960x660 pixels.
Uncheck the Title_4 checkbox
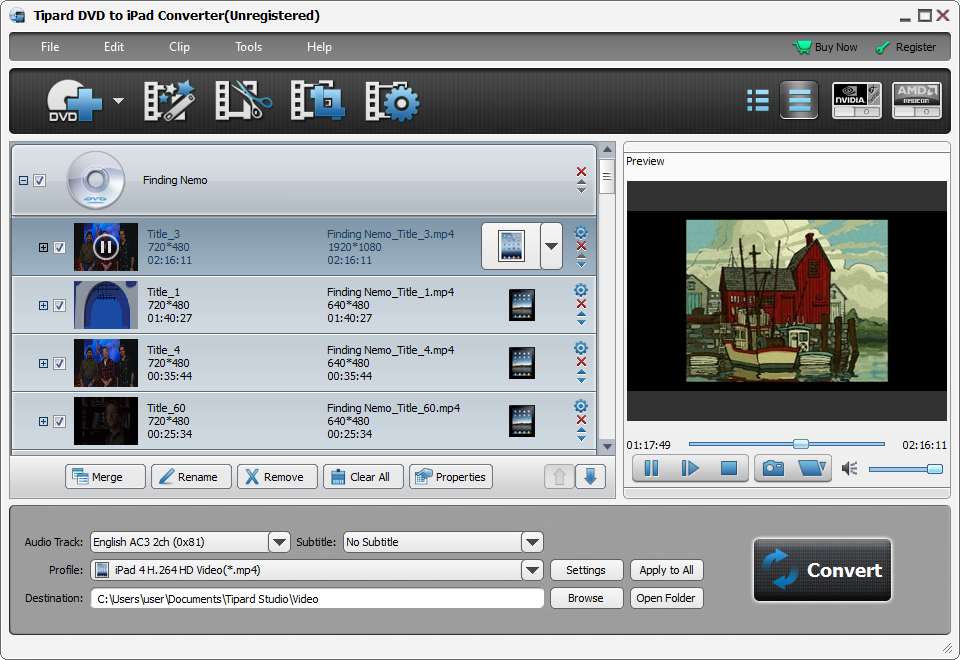point(59,364)
